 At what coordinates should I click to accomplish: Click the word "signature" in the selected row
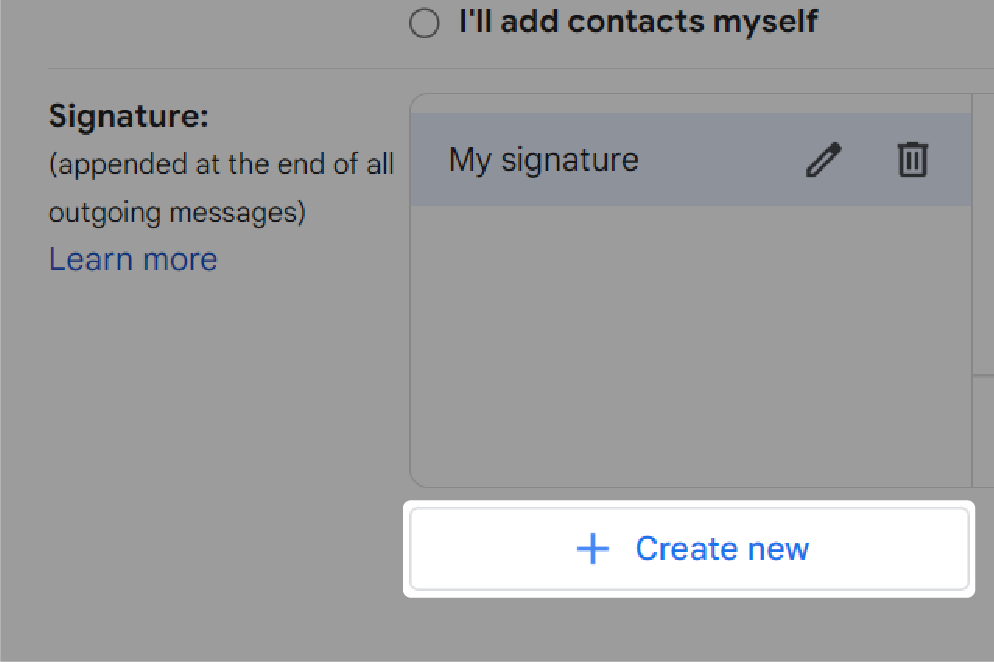(x=570, y=159)
